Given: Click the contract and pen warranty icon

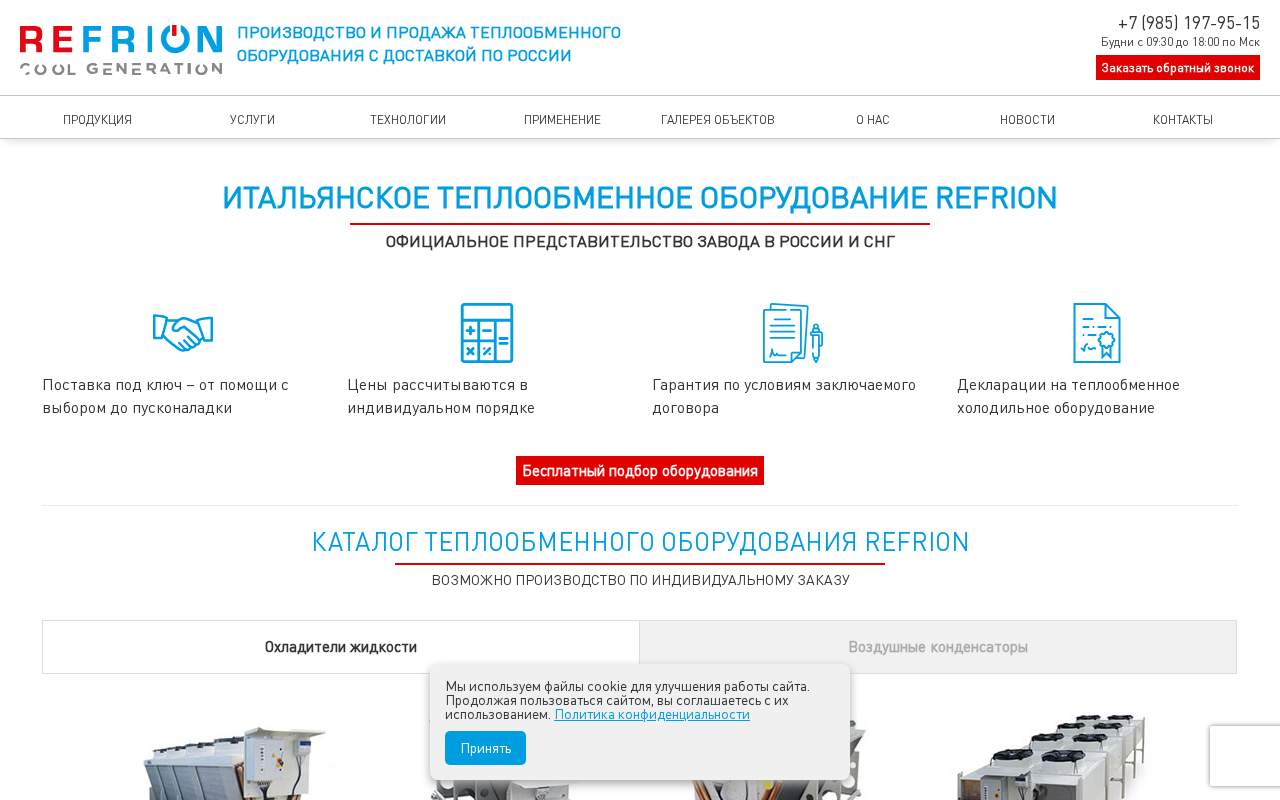Looking at the screenshot, I should point(792,333).
